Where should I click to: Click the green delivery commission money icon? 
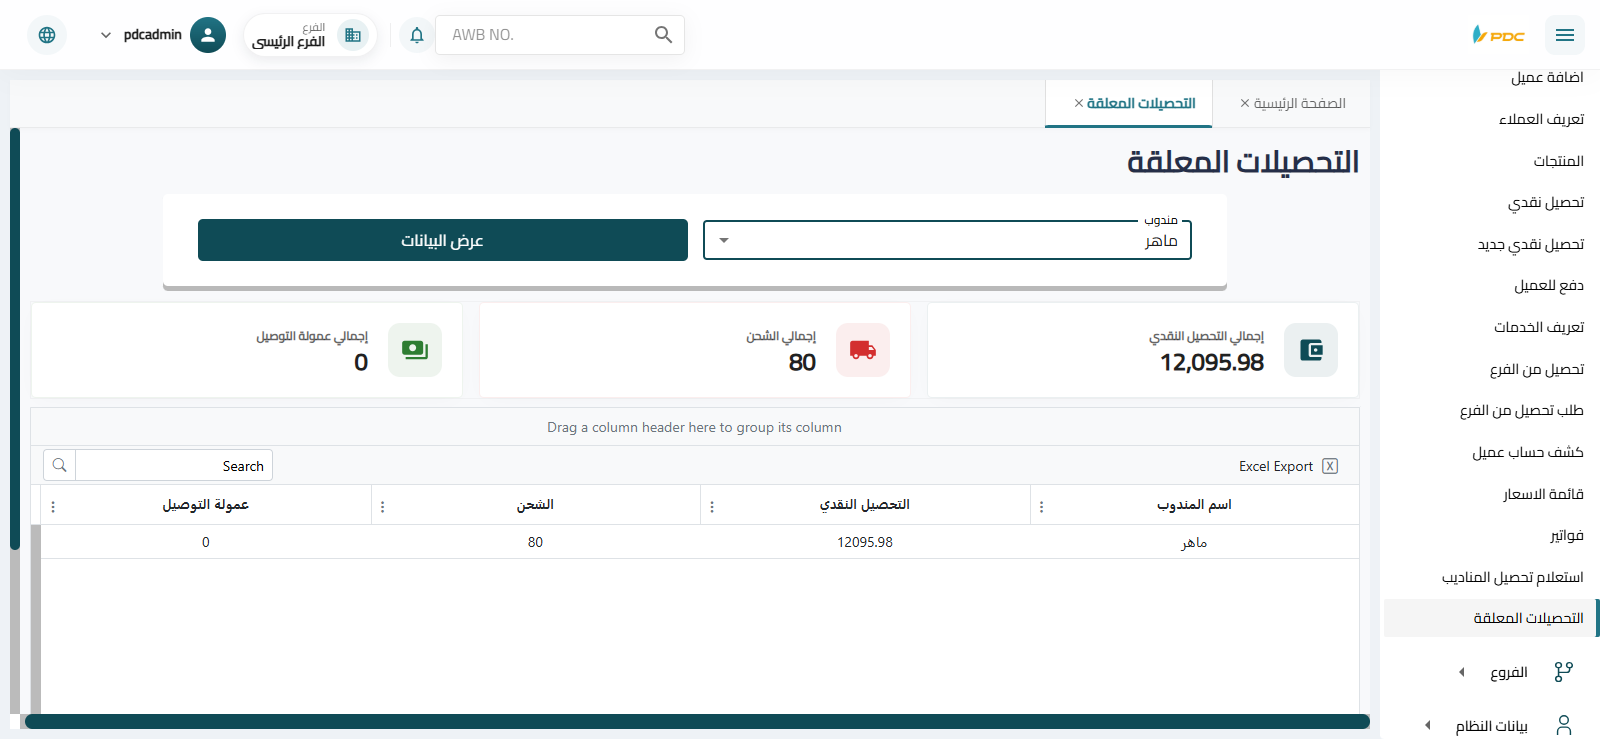point(415,350)
